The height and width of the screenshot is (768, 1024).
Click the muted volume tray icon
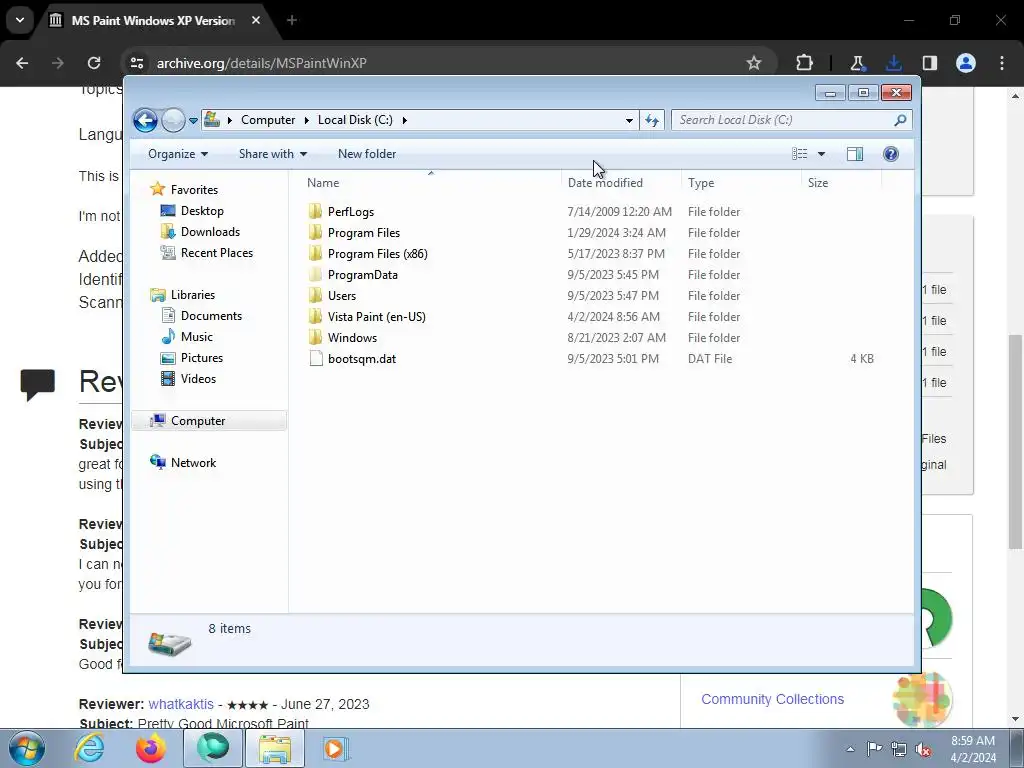pyautogui.click(x=923, y=749)
